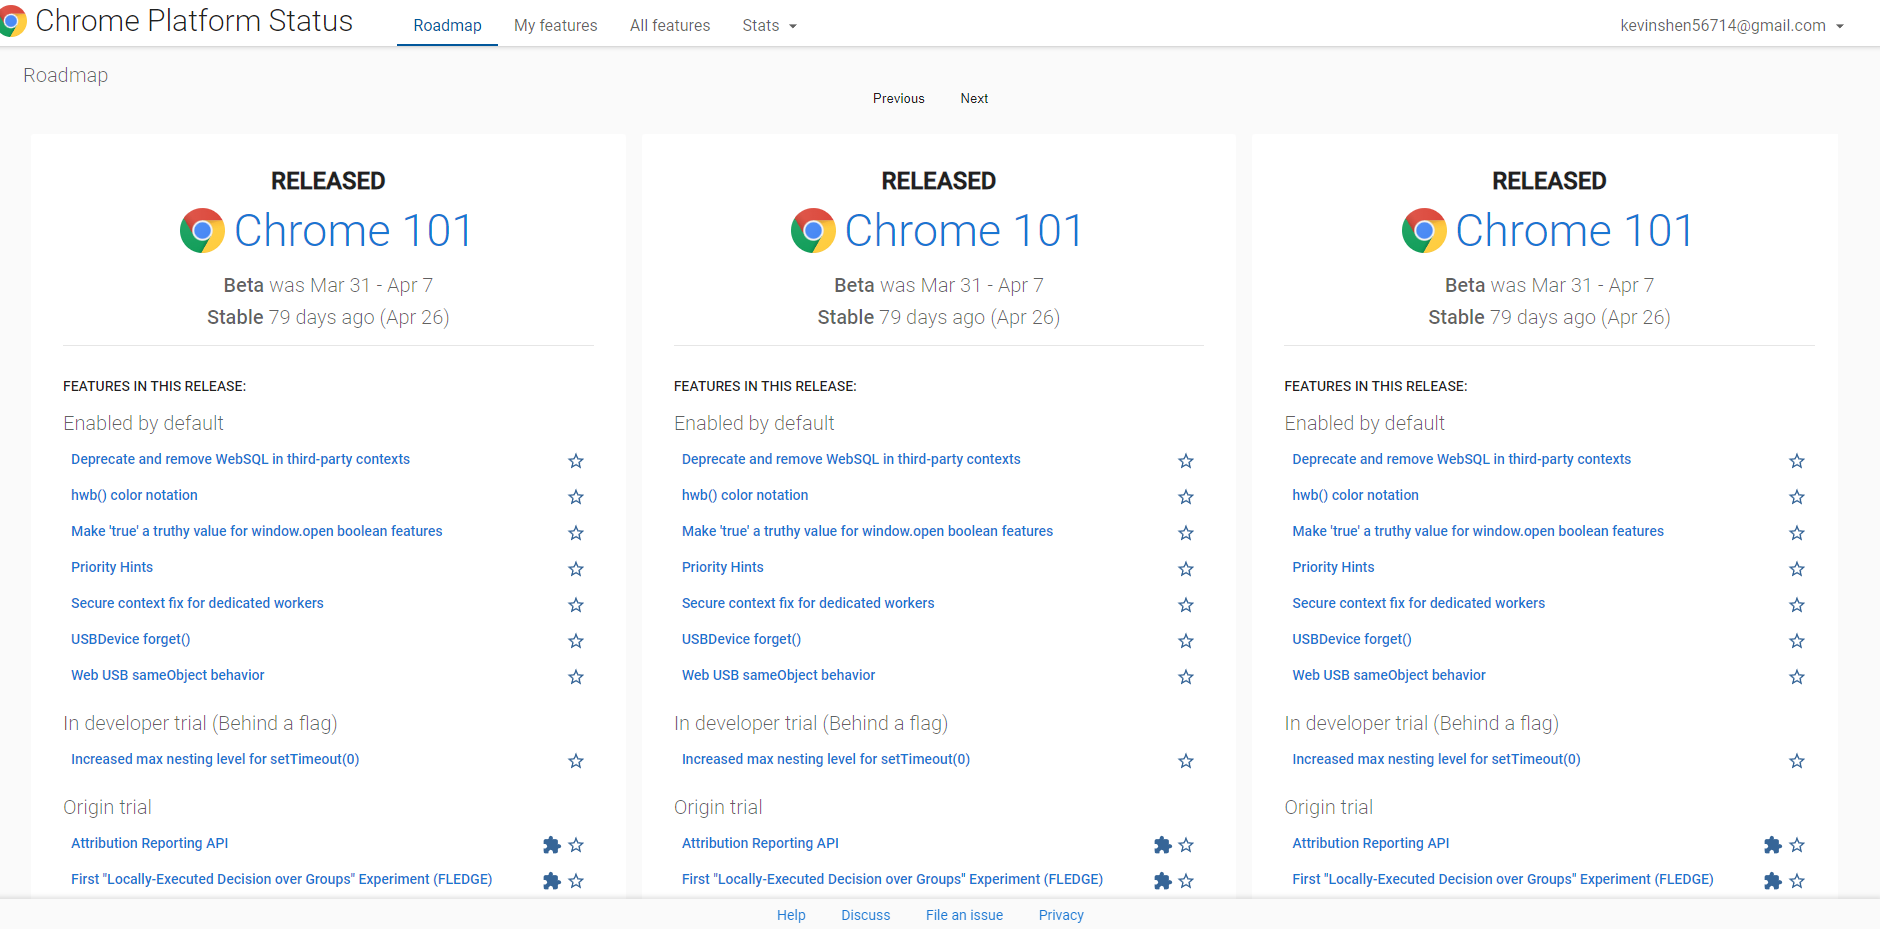
Task: Click the Chrome logo in the rightmost release card
Action: 1424,230
